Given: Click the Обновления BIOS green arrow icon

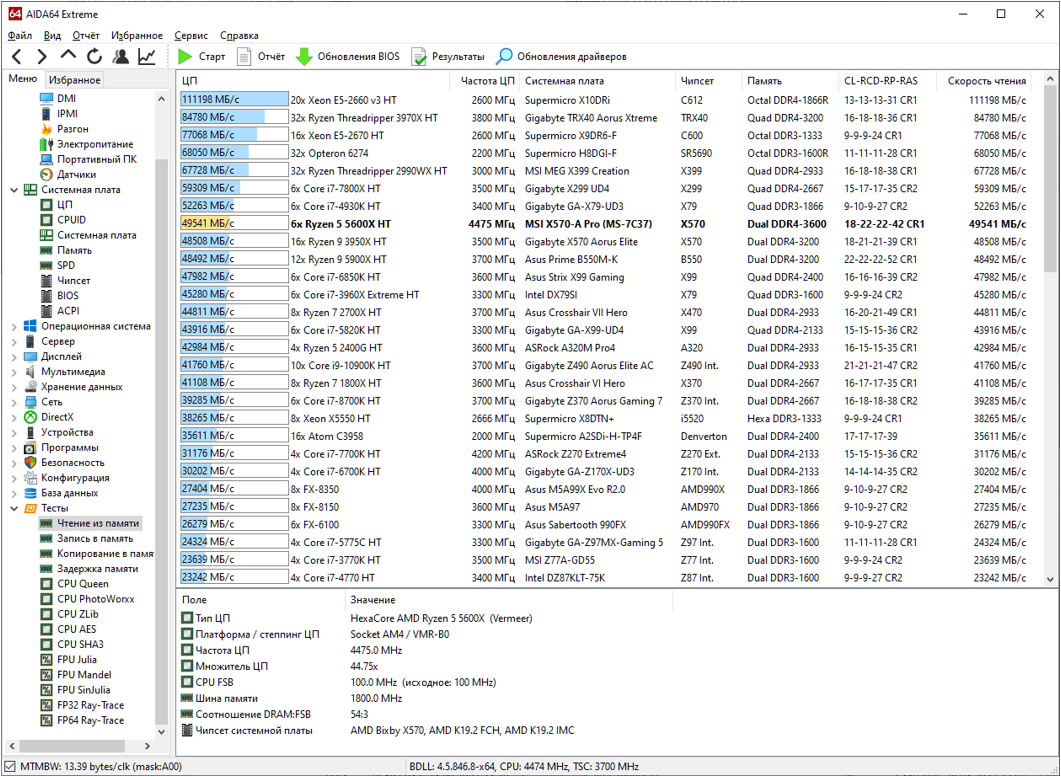Looking at the screenshot, I should [x=304, y=57].
